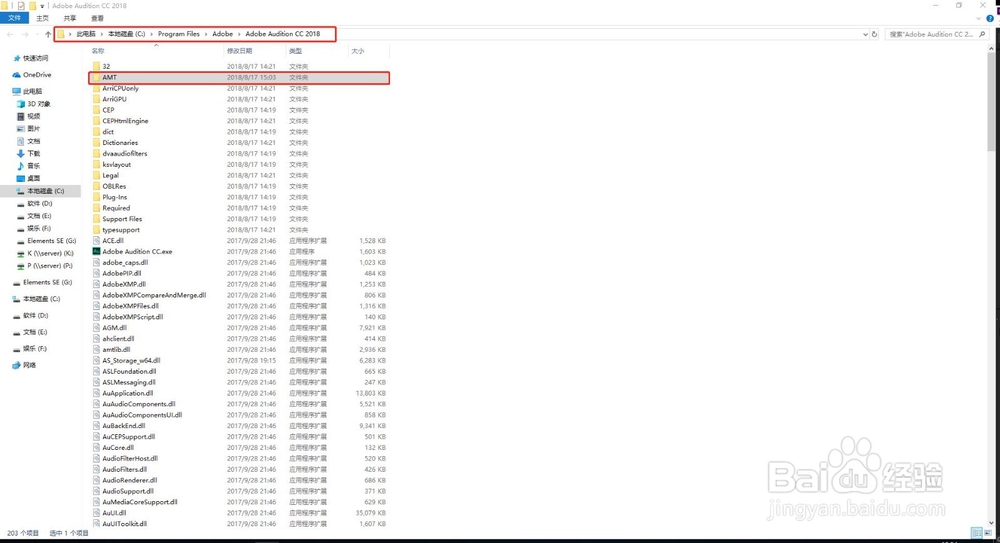
Task: Click new folder icon in title bar toolbar
Action: tap(32, 6)
